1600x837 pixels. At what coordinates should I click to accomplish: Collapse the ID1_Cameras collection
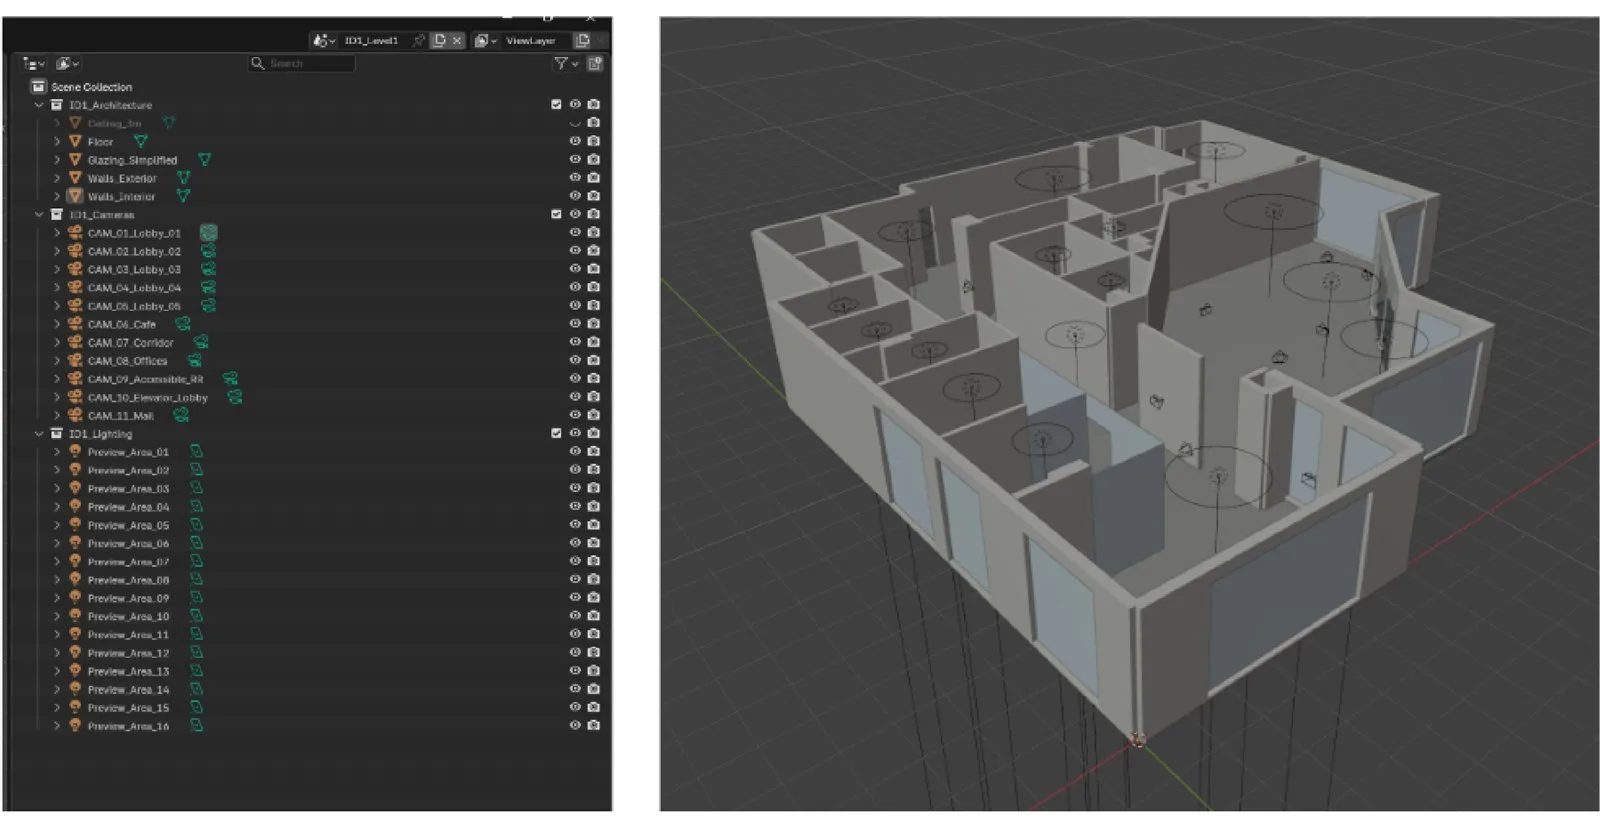pos(40,215)
